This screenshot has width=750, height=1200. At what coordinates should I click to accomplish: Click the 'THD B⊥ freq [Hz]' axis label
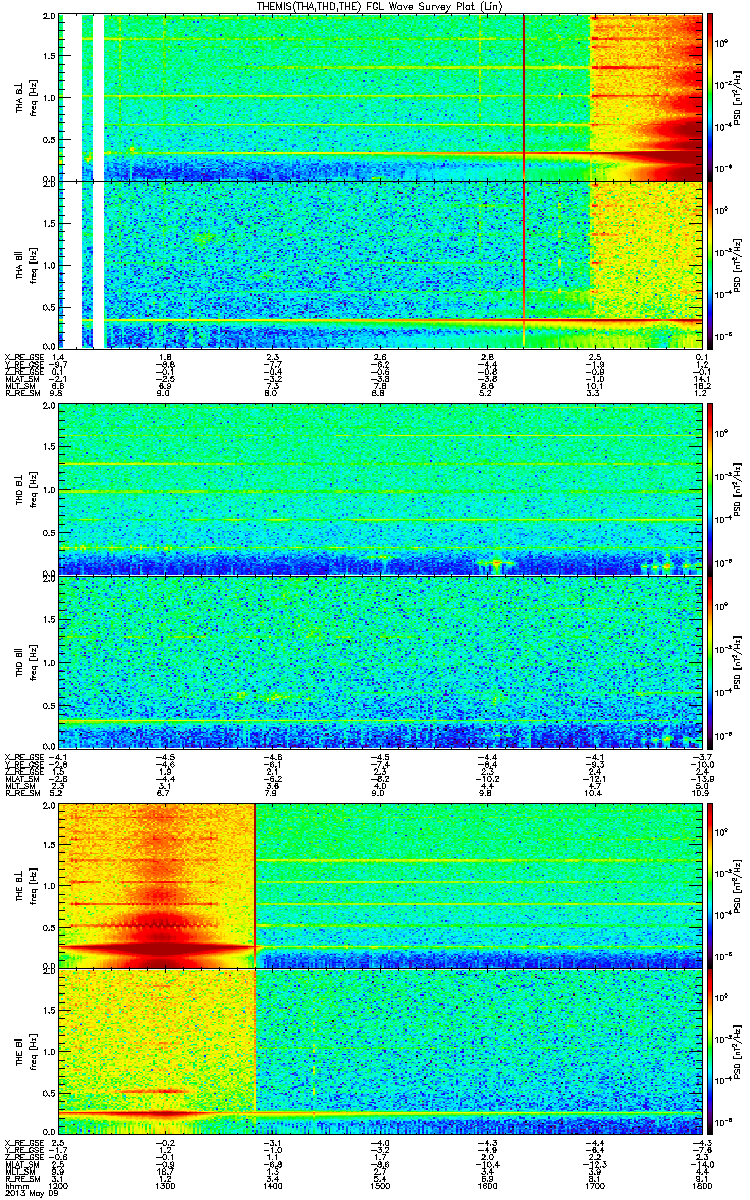(x=24, y=490)
